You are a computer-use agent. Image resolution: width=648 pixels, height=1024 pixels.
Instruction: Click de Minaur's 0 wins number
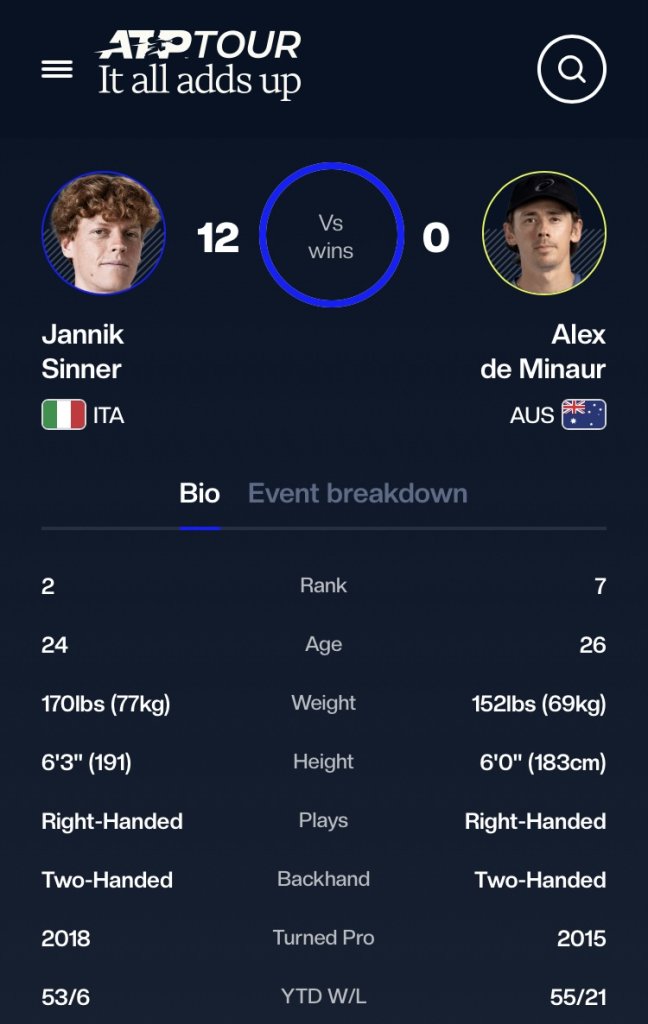click(436, 238)
